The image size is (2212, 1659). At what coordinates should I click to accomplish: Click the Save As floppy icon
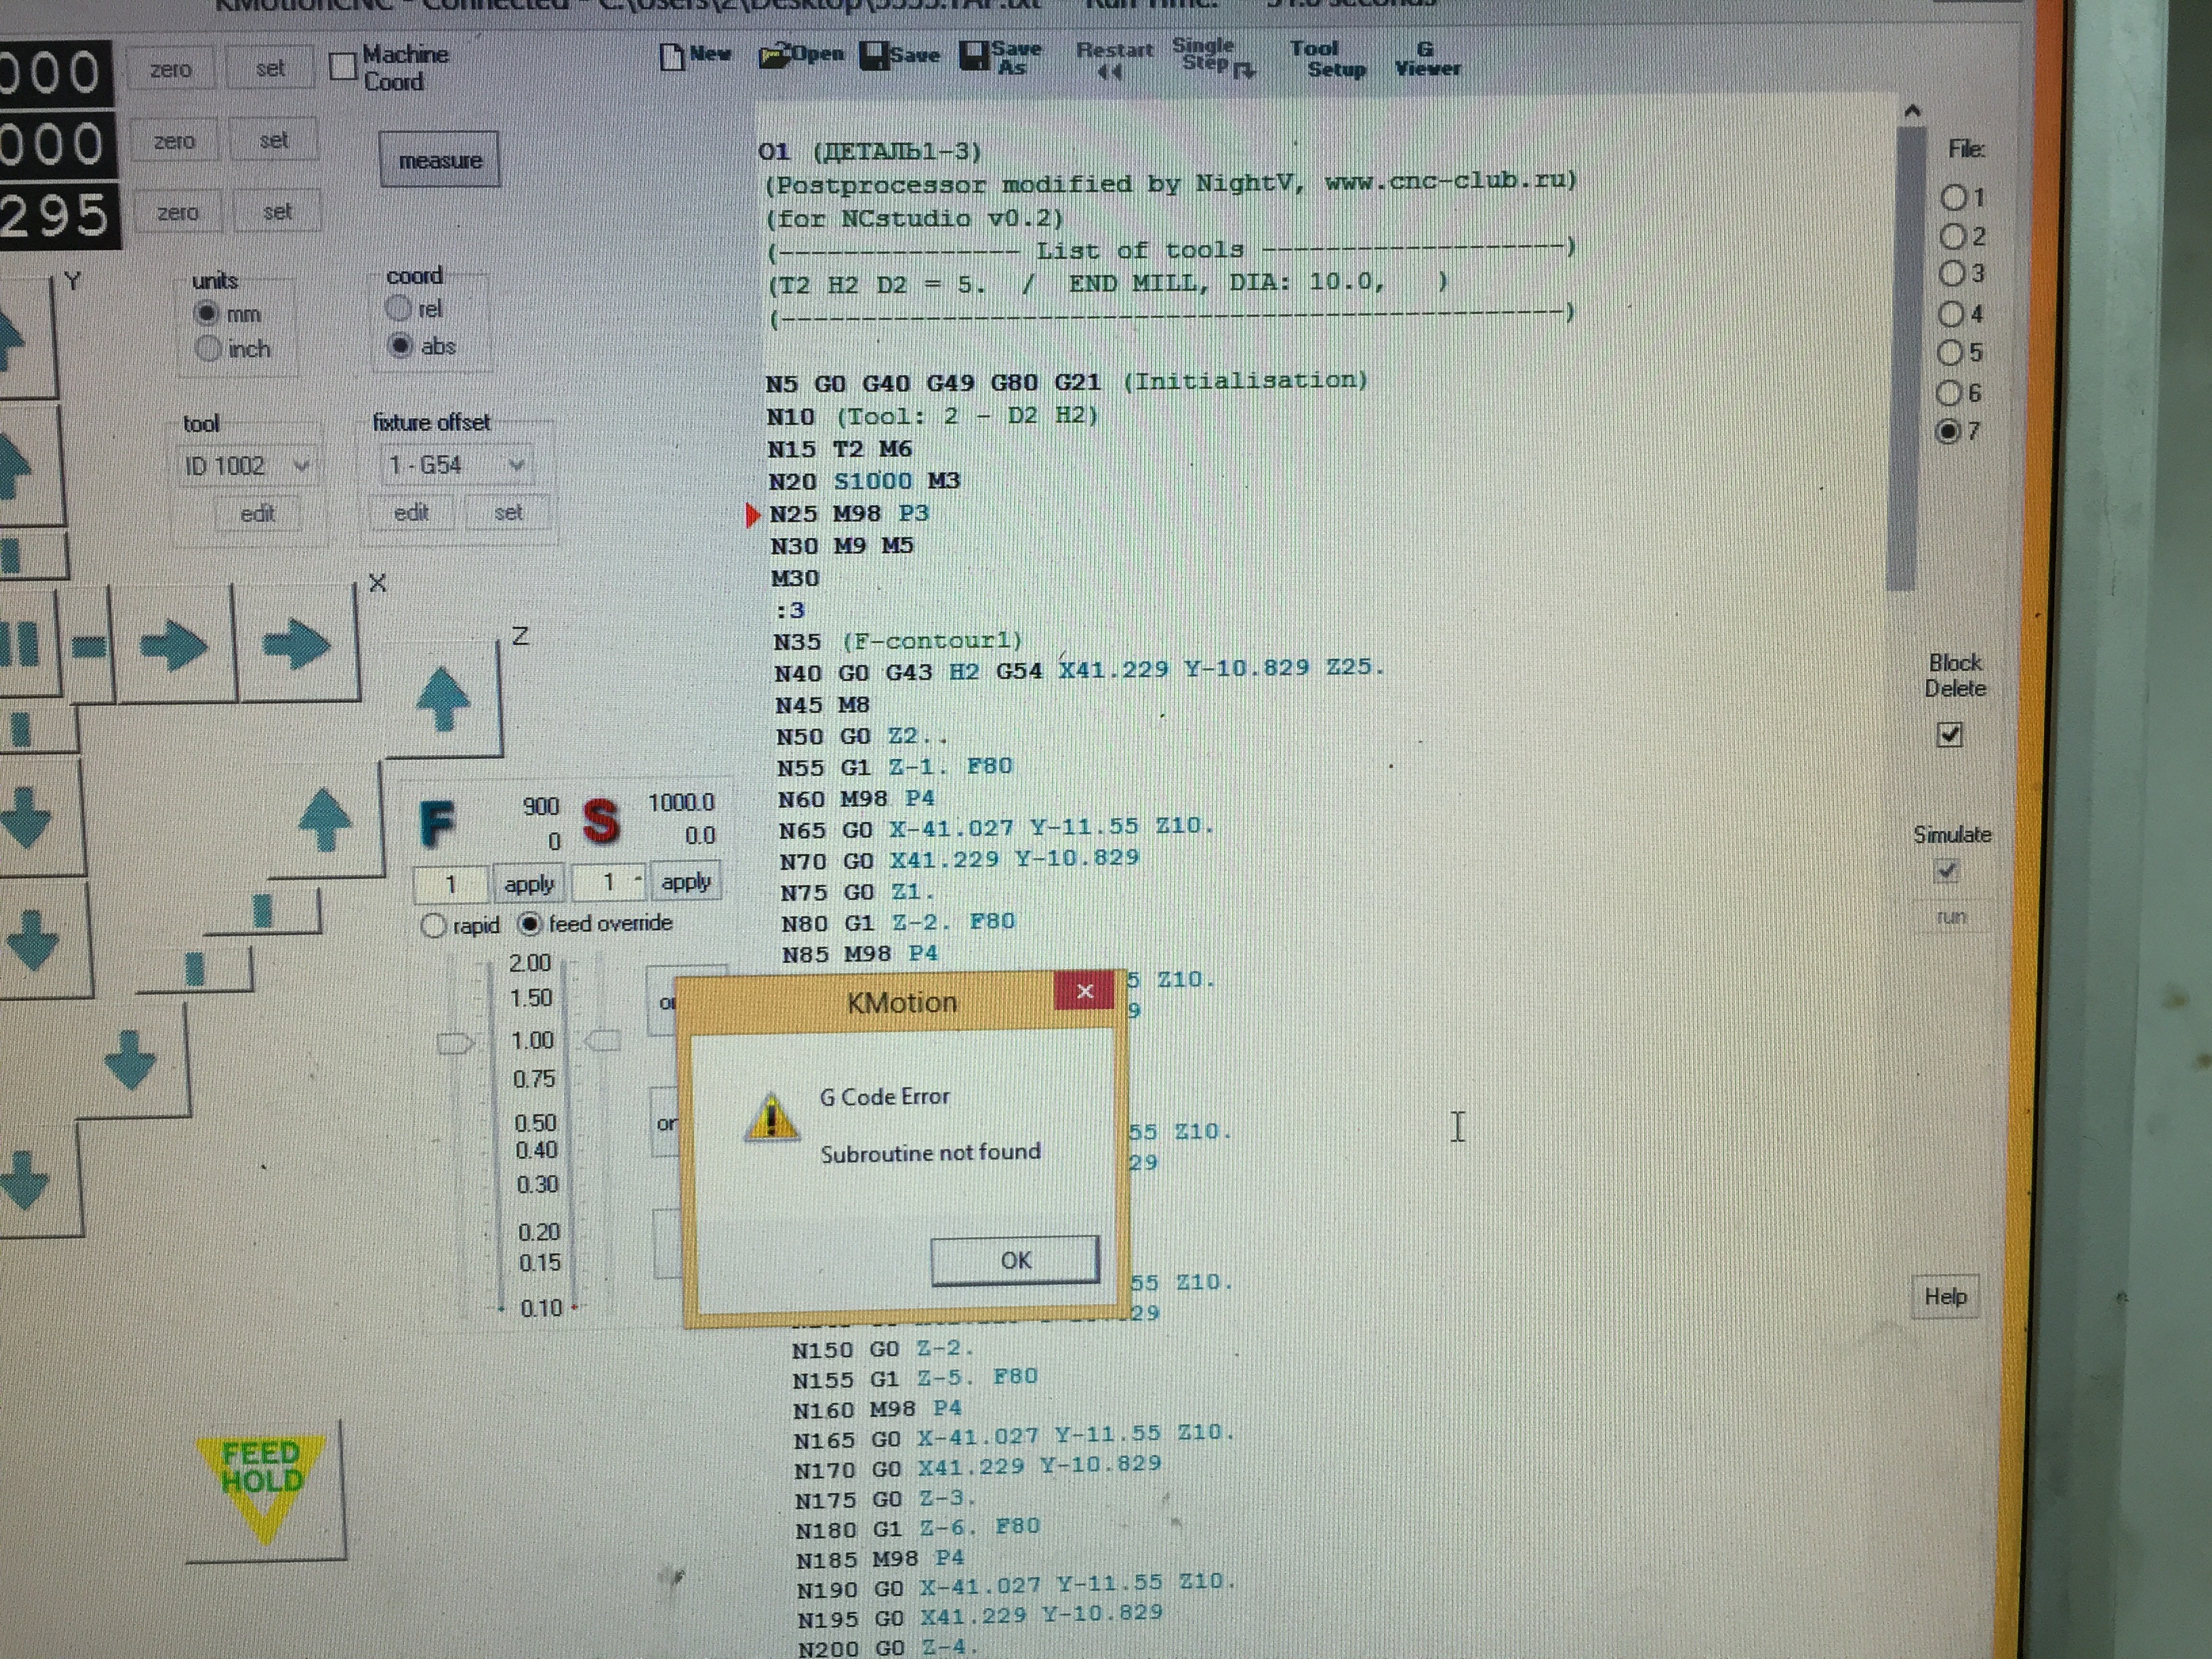(x=974, y=57)
